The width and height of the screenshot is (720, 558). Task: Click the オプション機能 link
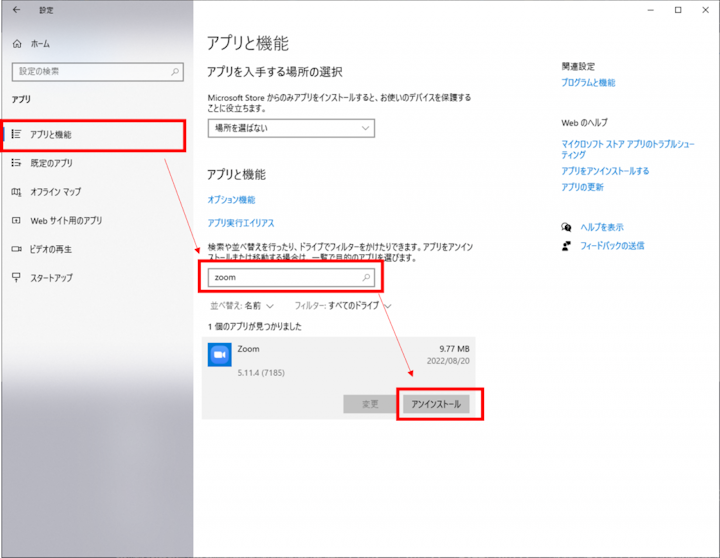pos(231,200)
